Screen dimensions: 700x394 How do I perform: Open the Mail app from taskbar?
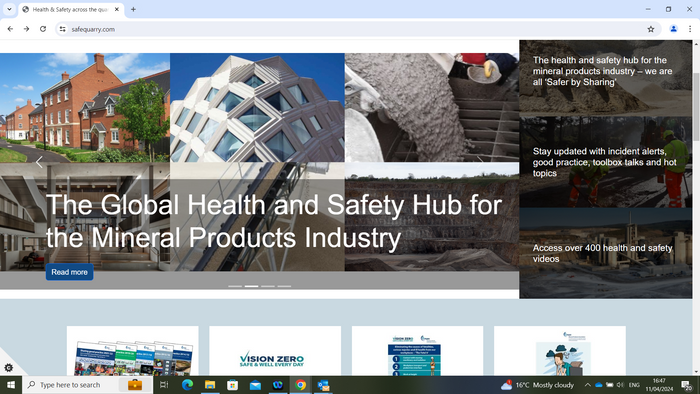point(255,385)
